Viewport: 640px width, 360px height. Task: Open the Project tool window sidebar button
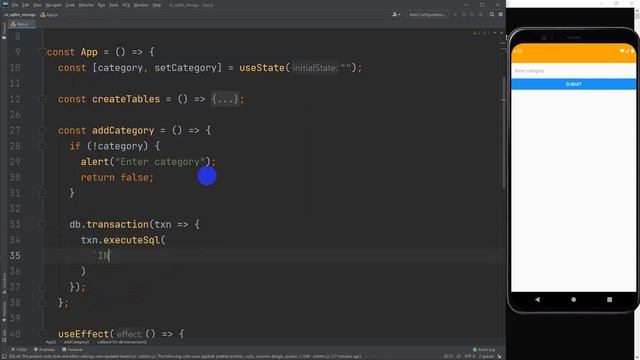click(x=4, y=31)
